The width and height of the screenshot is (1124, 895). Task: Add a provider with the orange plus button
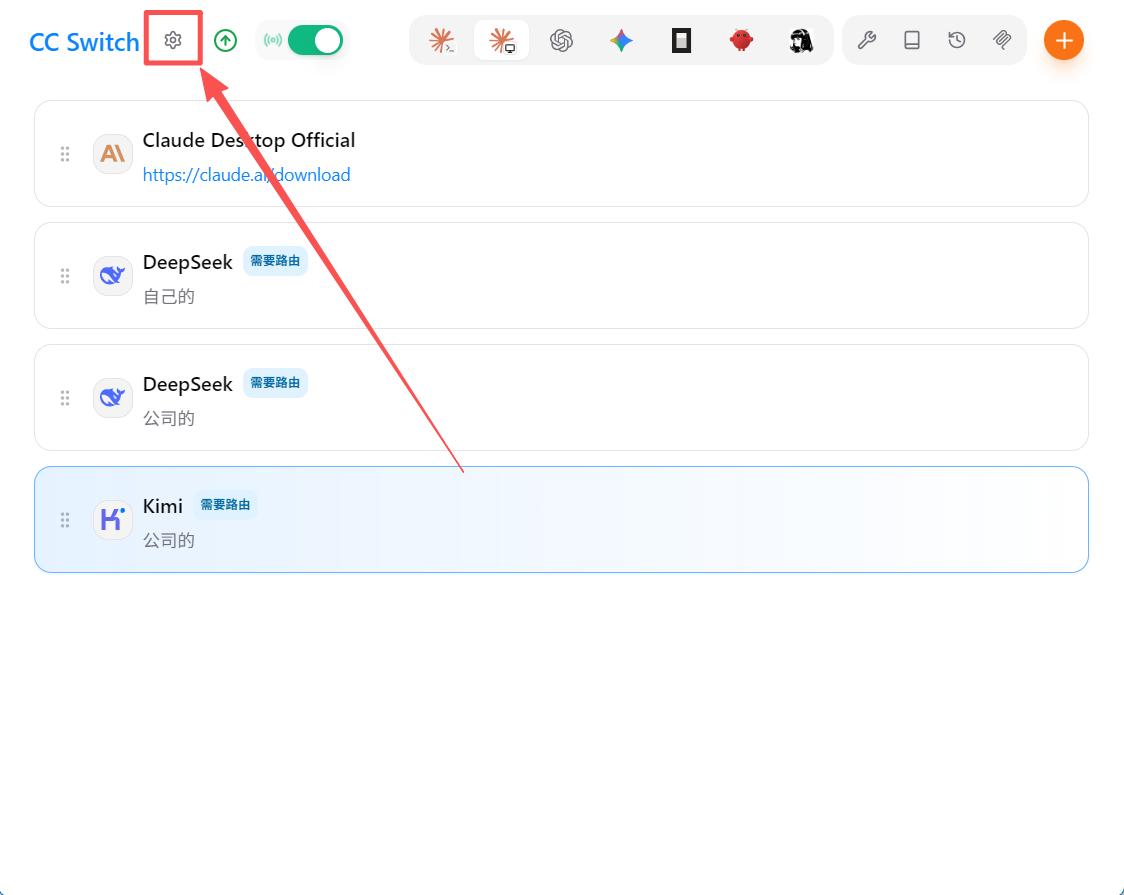coord(1064,40)
